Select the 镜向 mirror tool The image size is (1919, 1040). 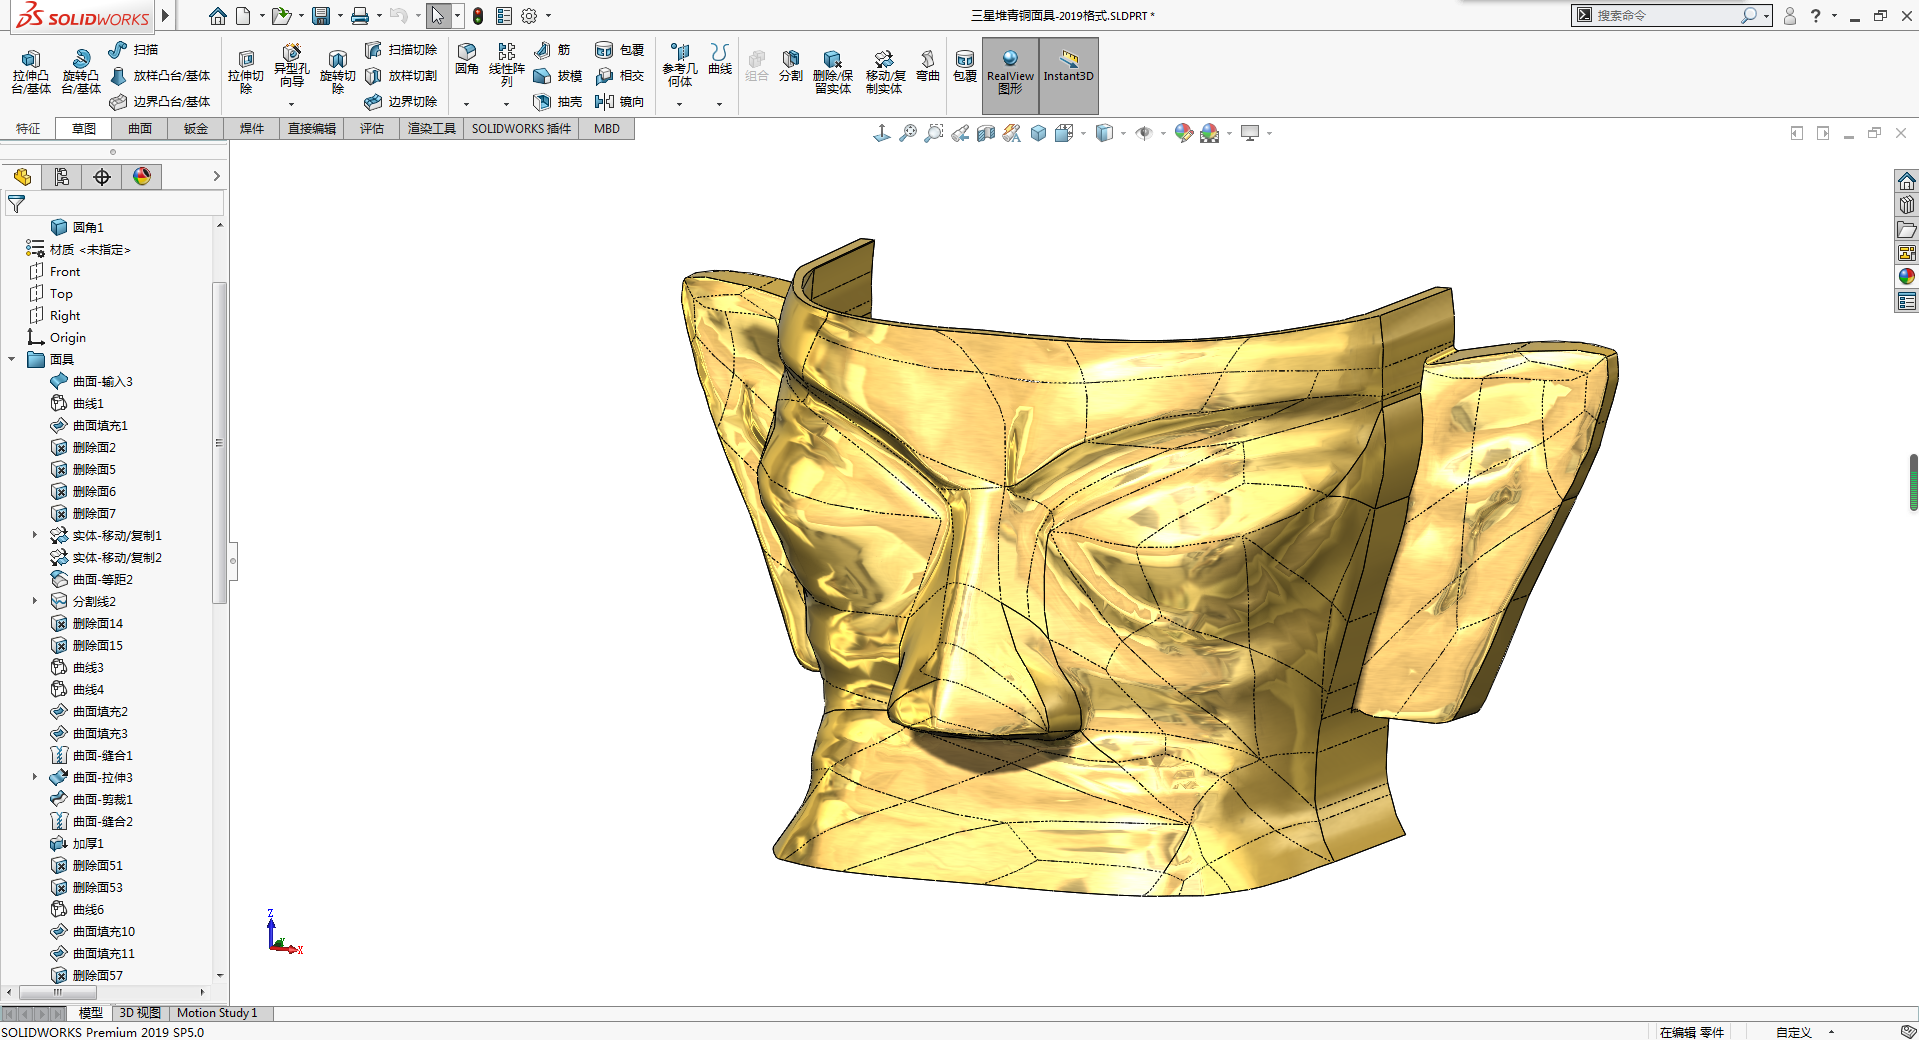[619, 102]
